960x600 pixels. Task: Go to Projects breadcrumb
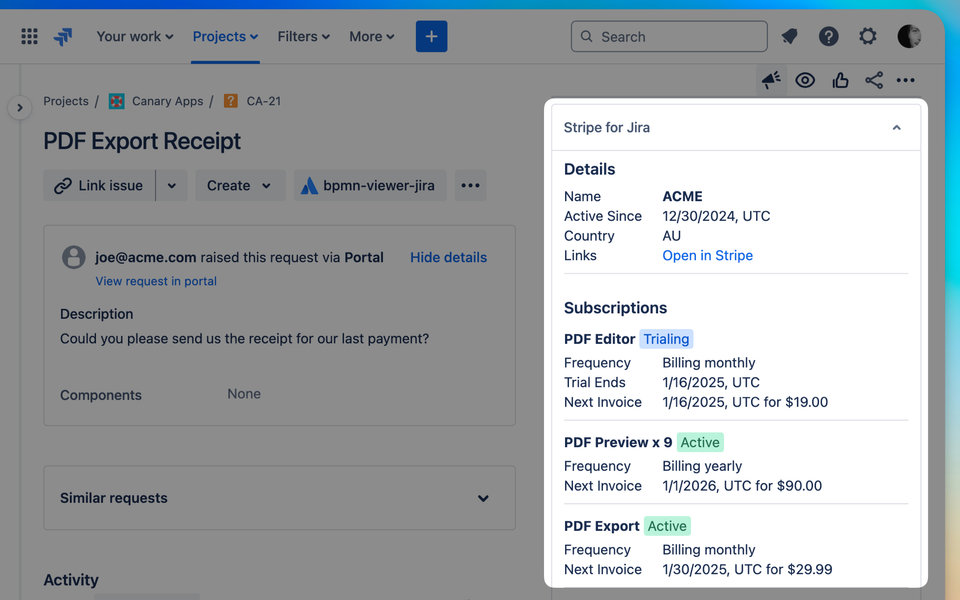pyautogui.click(x=66, y=101)
